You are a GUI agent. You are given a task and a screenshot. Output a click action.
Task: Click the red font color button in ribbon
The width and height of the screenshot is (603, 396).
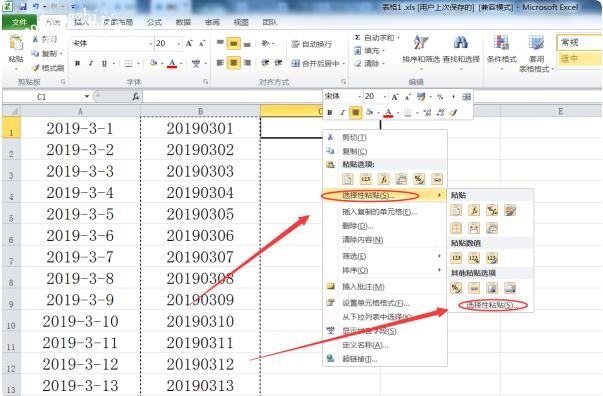click(x=172, y=63)
